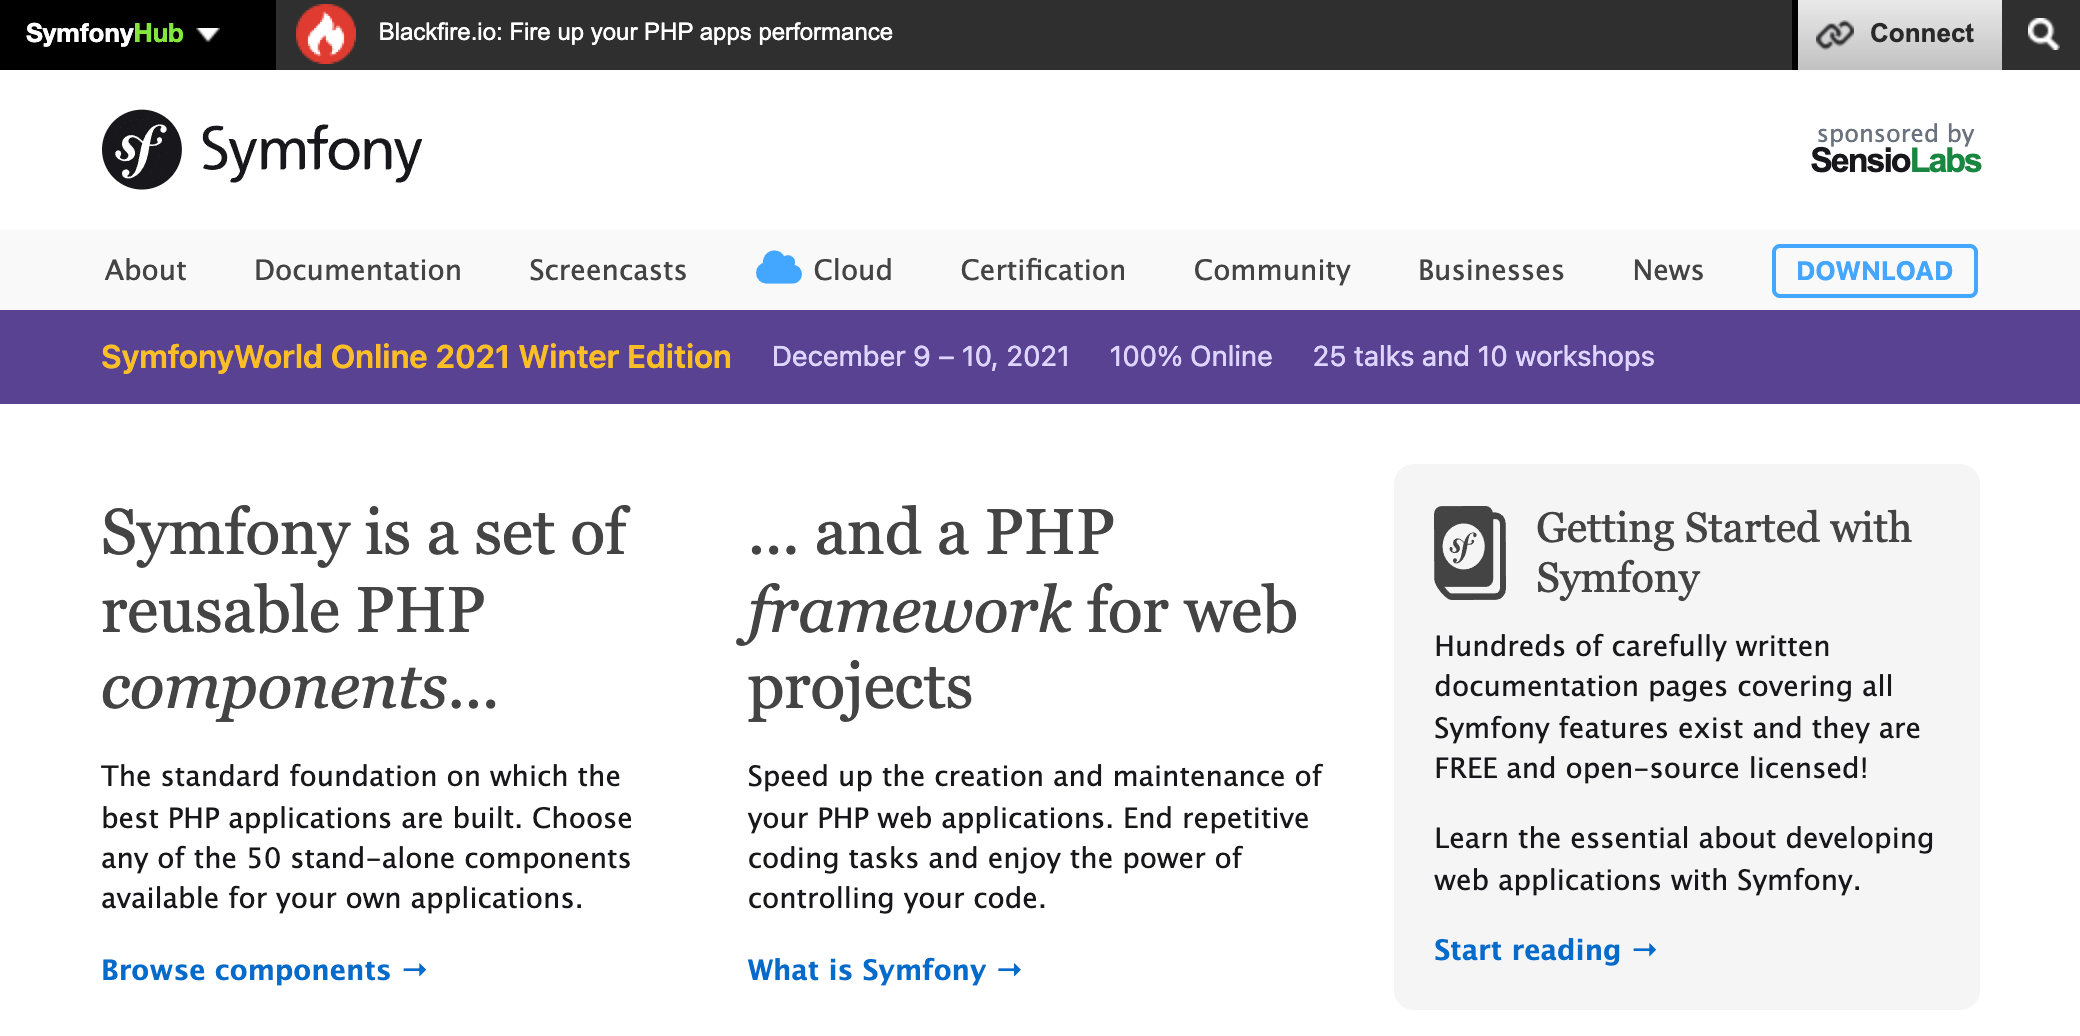
Task: Click 'The standard foundation' paragraph
Action: tap(366, 837)
